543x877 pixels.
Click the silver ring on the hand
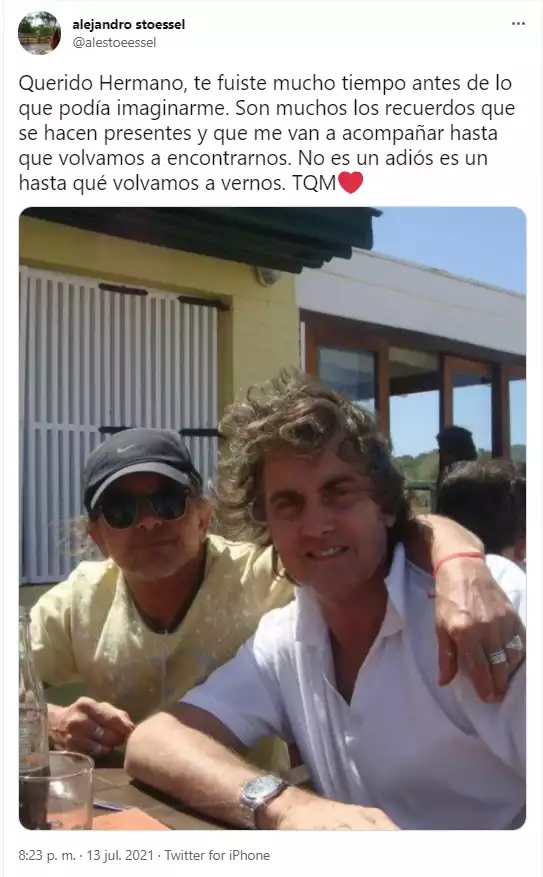[x=498, y=656]
